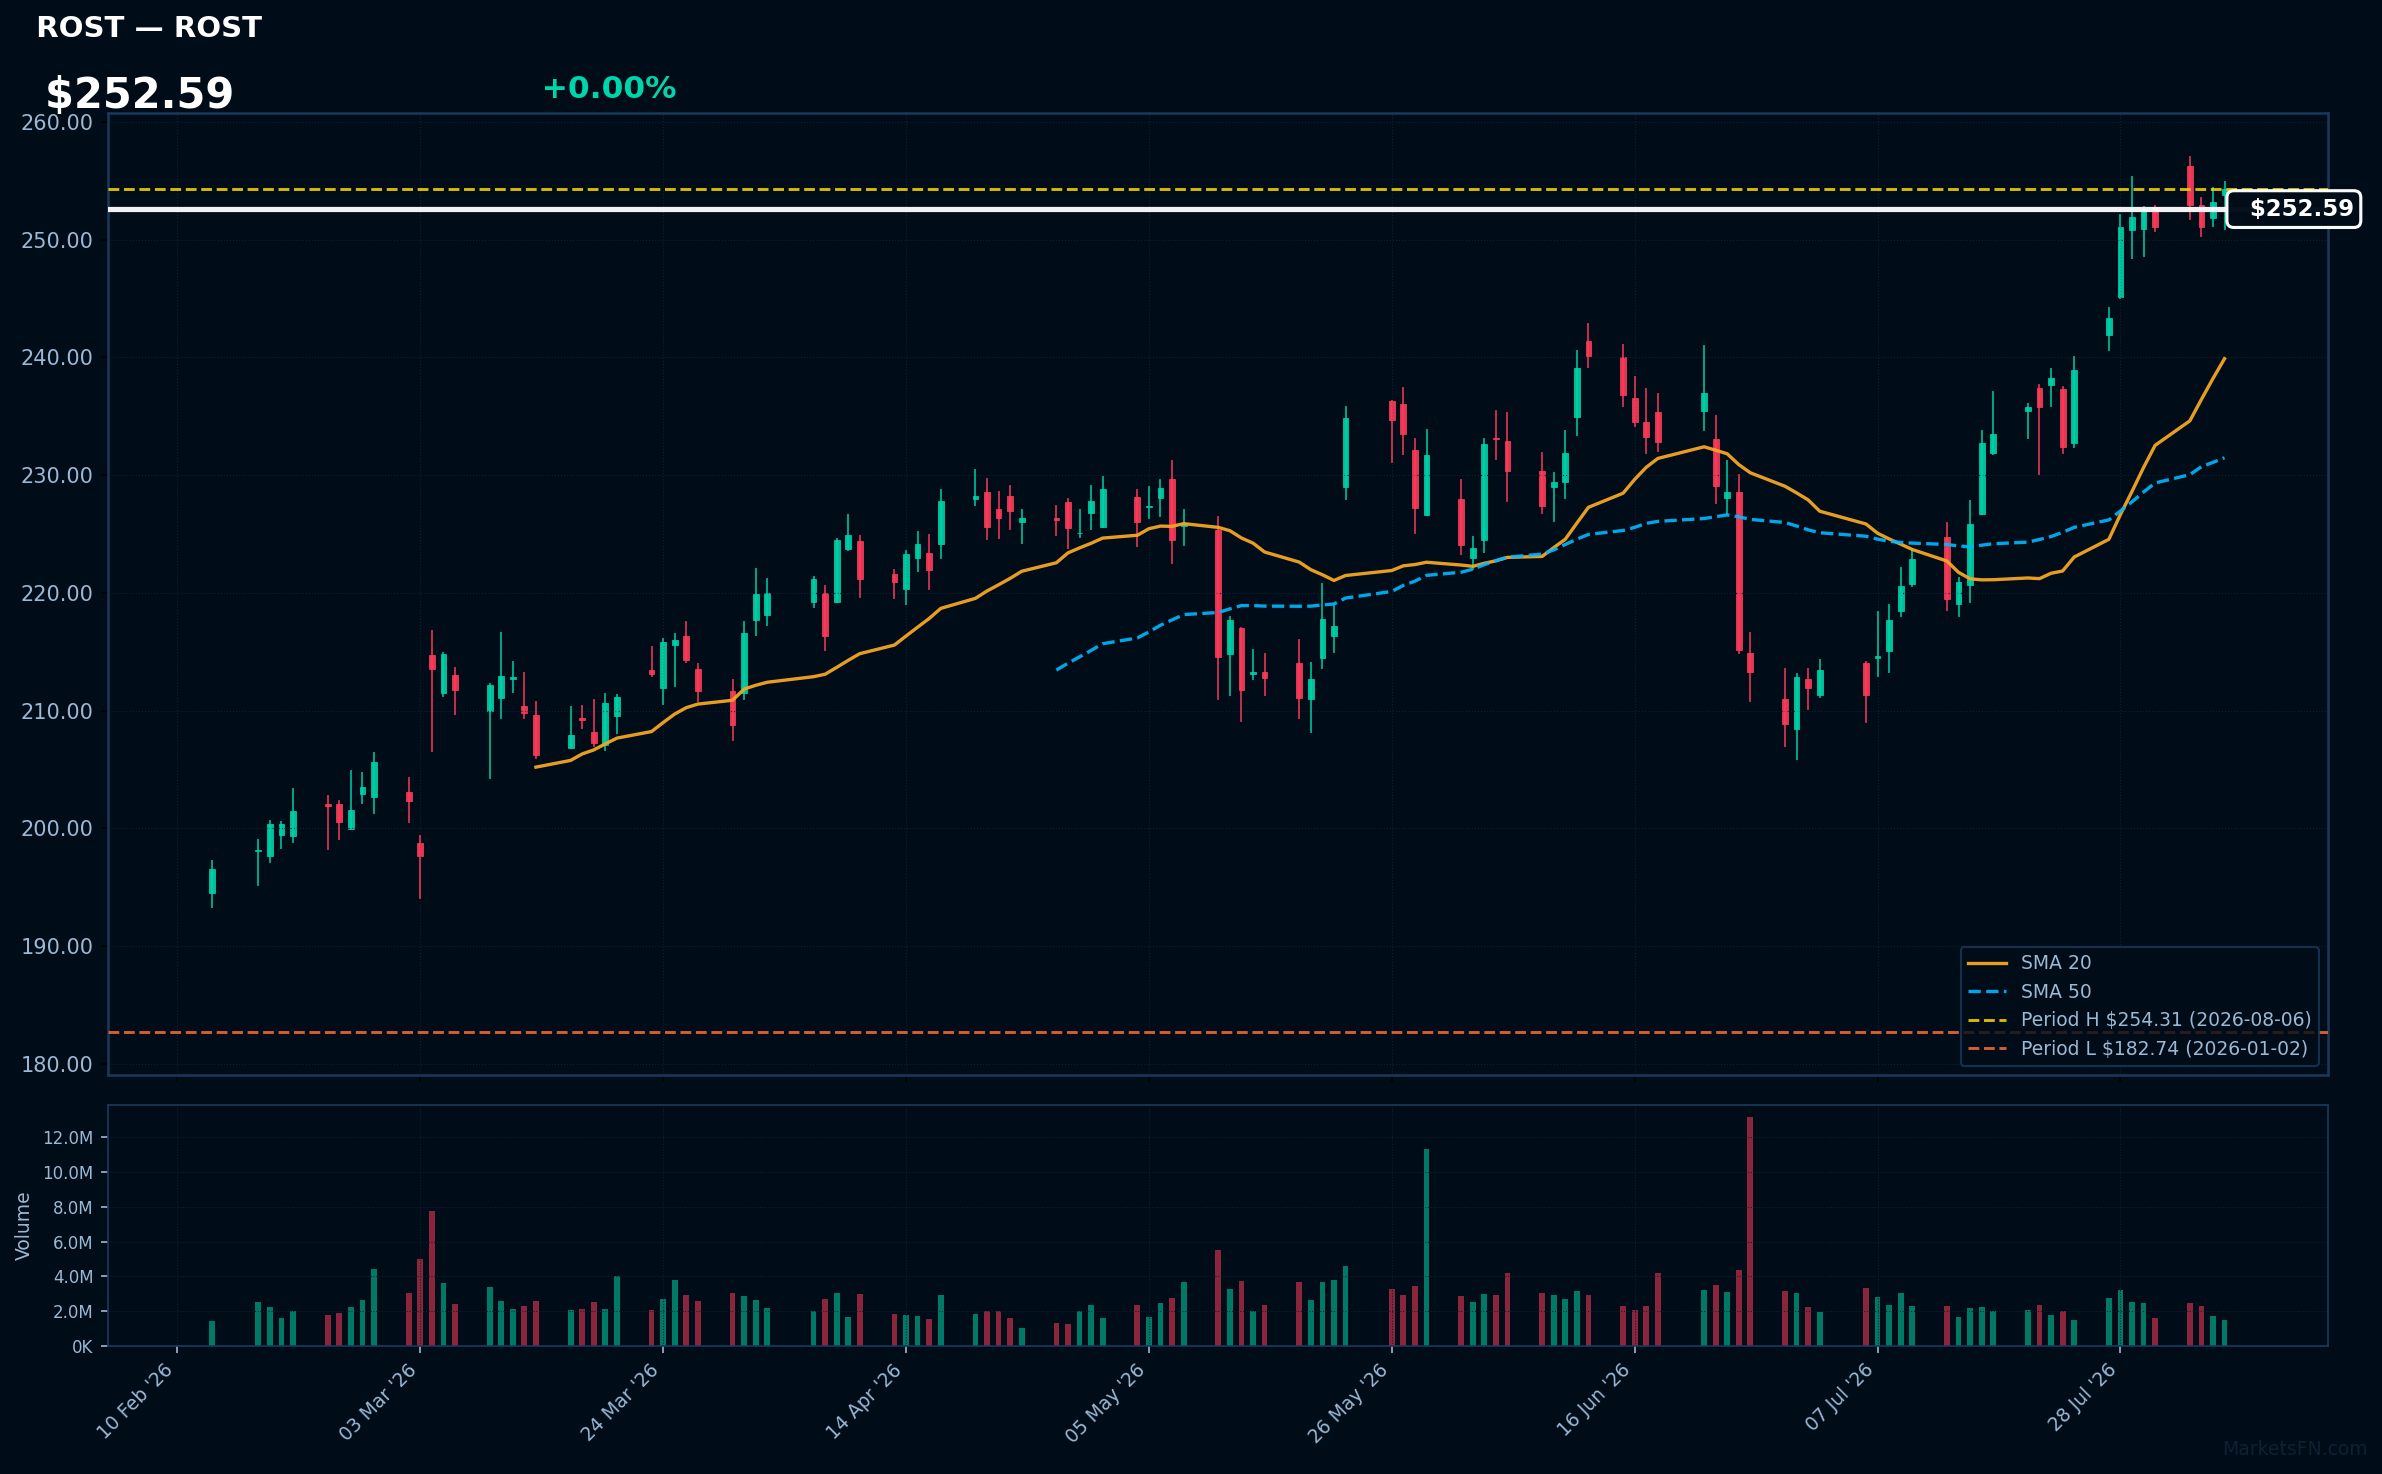Click the ROST — ROST chart title
This screenshot has height=1474, width=2382.
(x=149, y=28)
